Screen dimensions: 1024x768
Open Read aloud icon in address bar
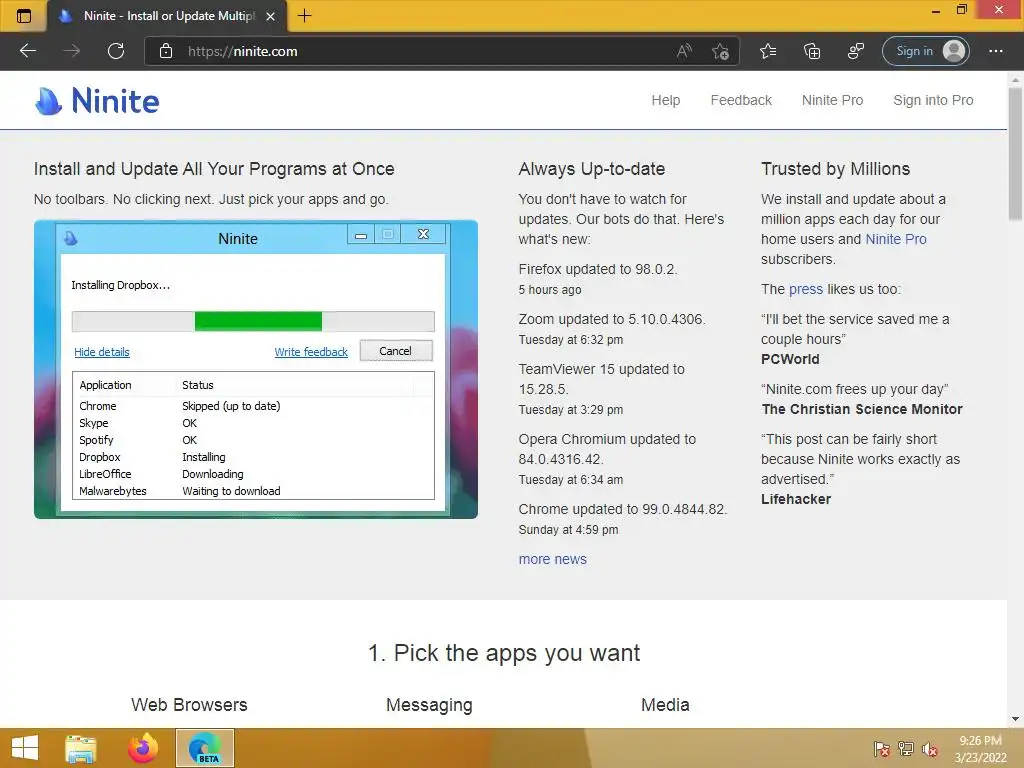(x=684, y=51)
